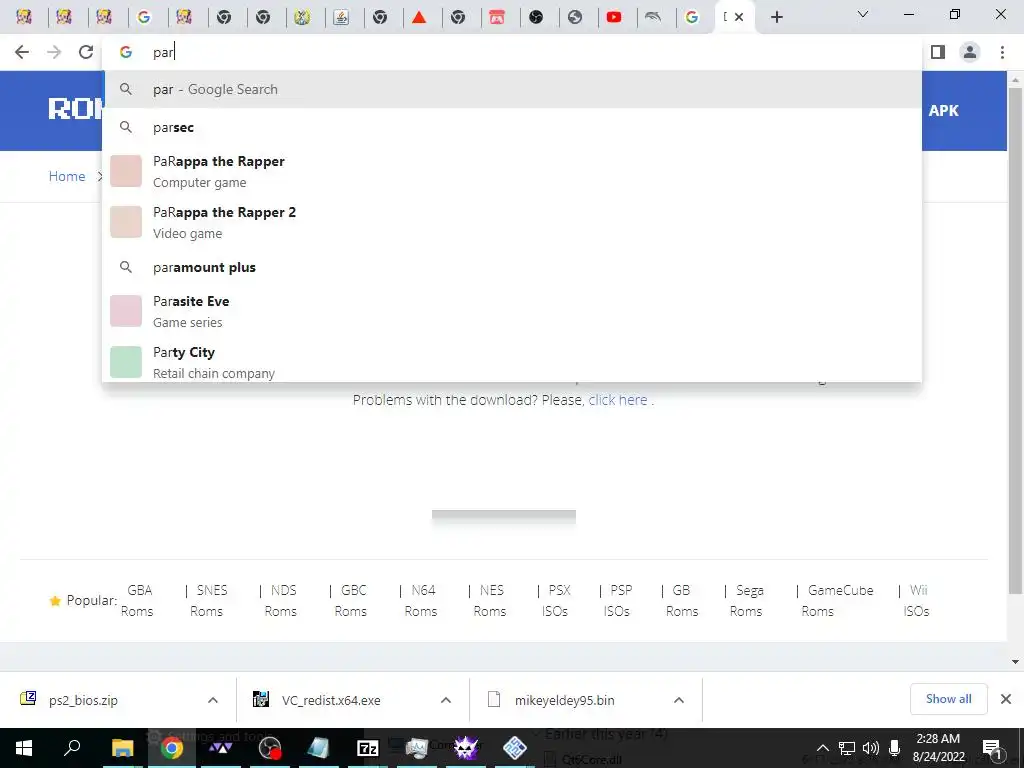
Task: Switch to the red triangle tab
Action: [419, 17]
